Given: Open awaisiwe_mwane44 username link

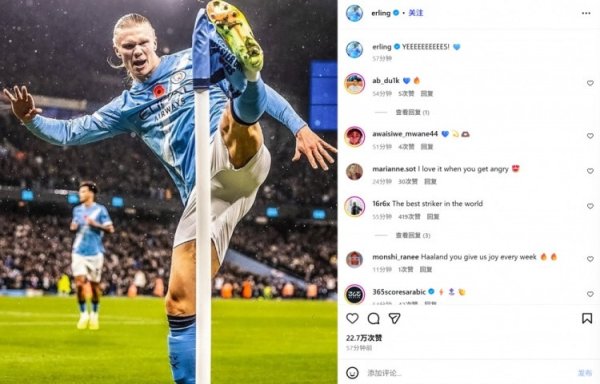Looking at the screenshot, I should click(x=405, y=134).
